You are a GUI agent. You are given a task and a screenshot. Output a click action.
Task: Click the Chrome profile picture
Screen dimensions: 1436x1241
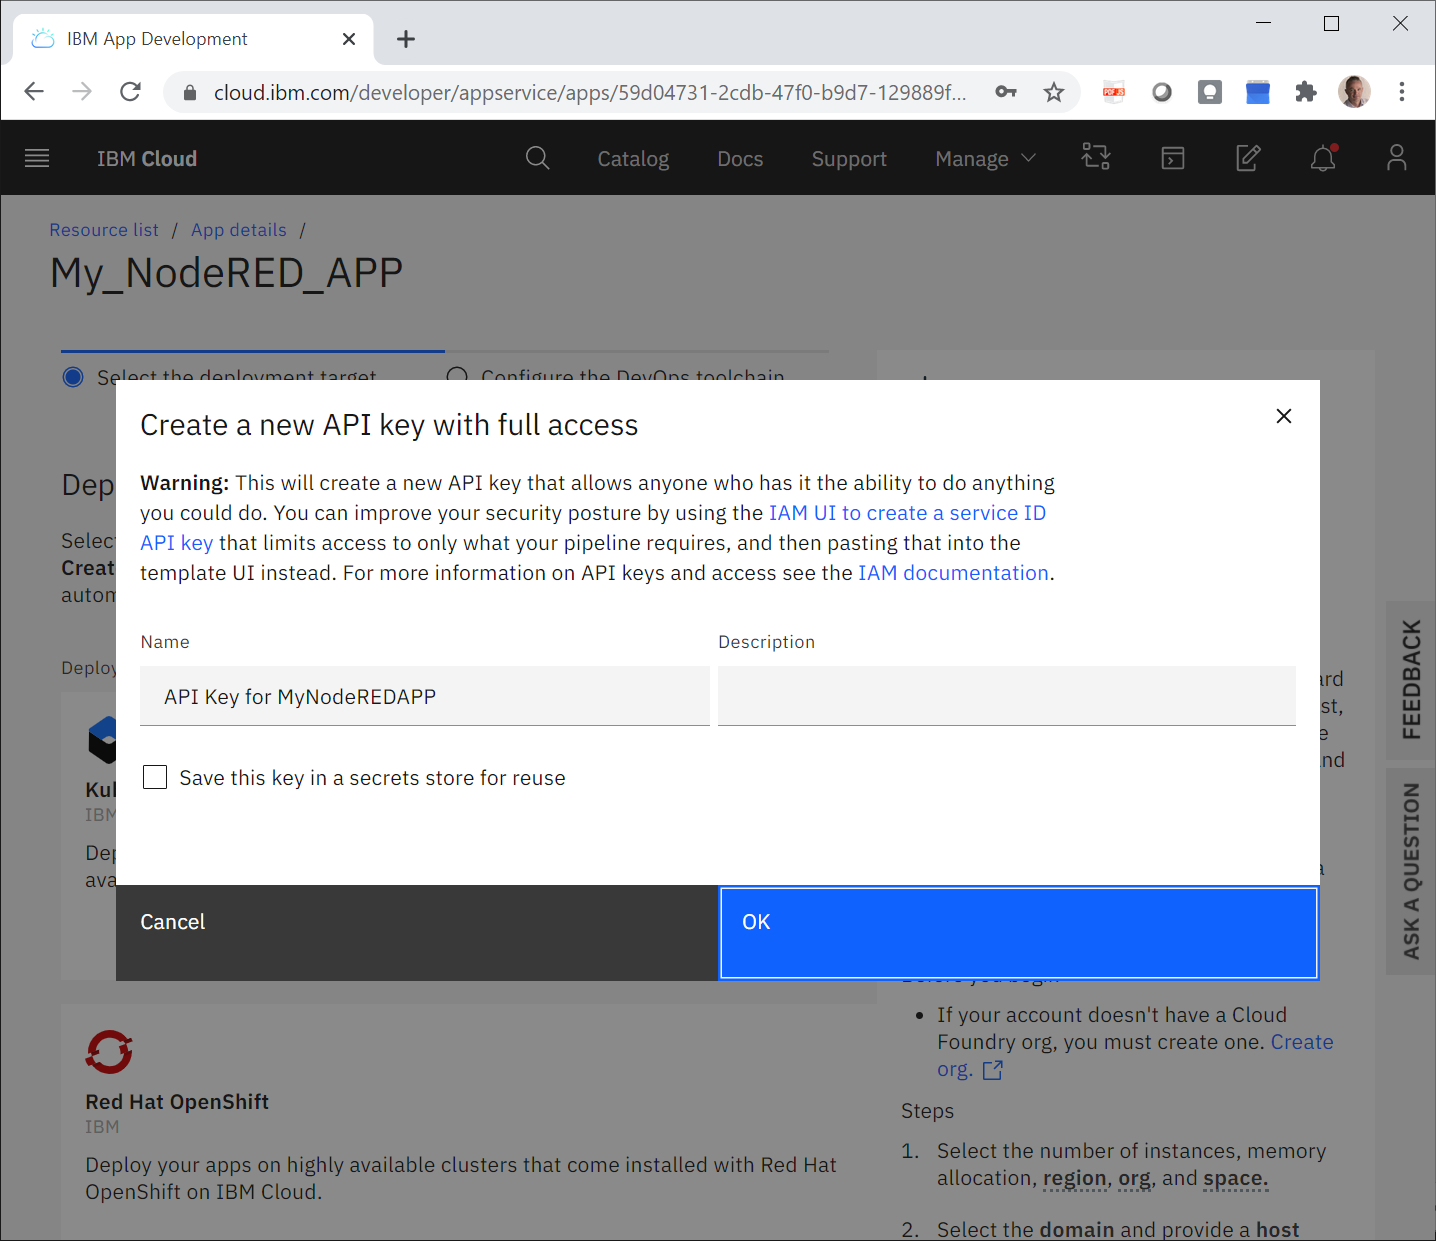(1354, 92)
